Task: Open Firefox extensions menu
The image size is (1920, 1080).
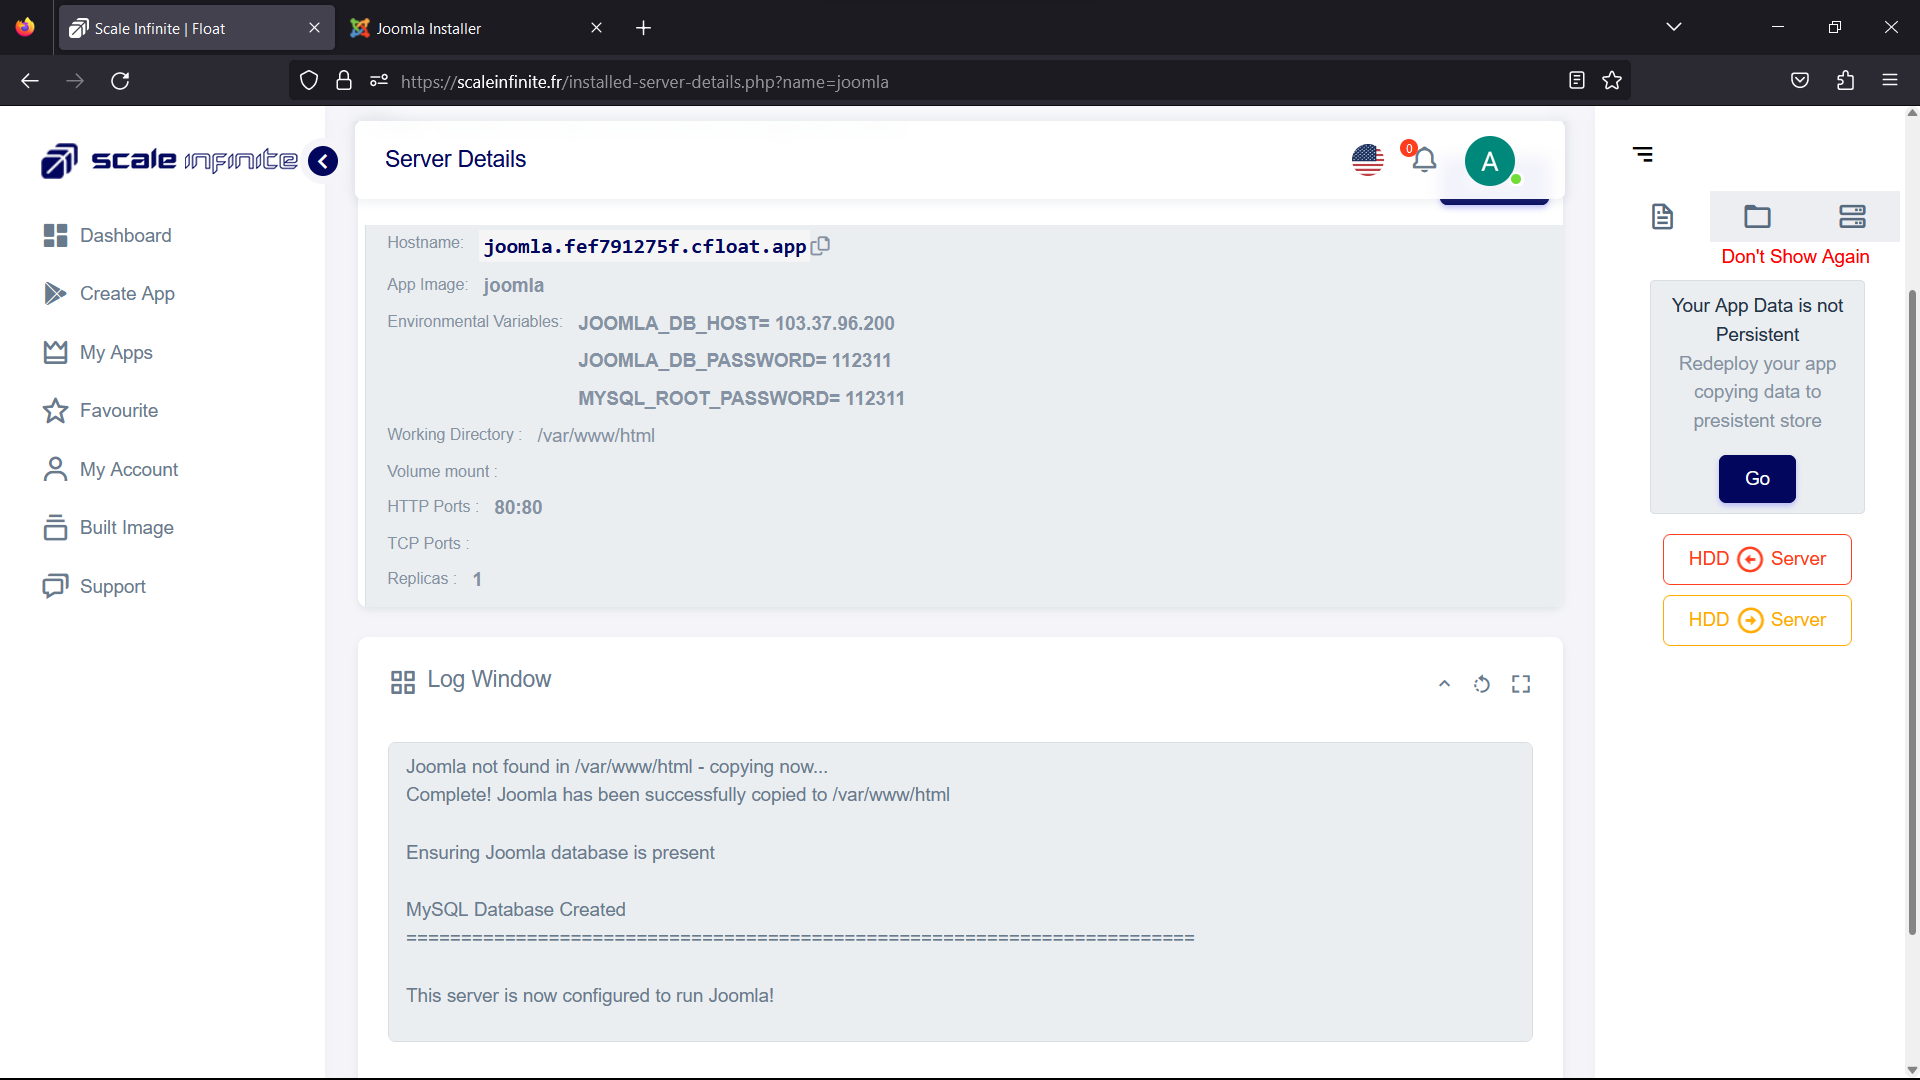Action: pyautogui.click(x=1845, y=81)
